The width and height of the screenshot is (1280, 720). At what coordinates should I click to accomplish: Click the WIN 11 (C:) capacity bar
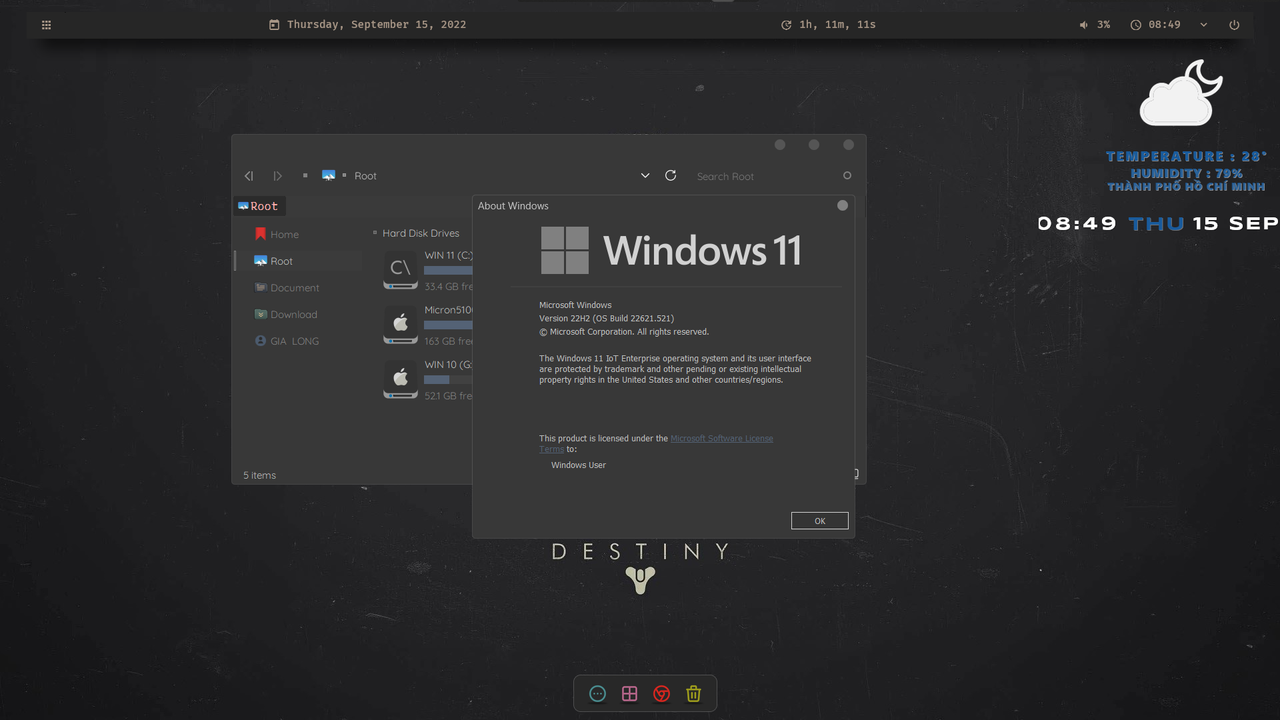point(448,270)
